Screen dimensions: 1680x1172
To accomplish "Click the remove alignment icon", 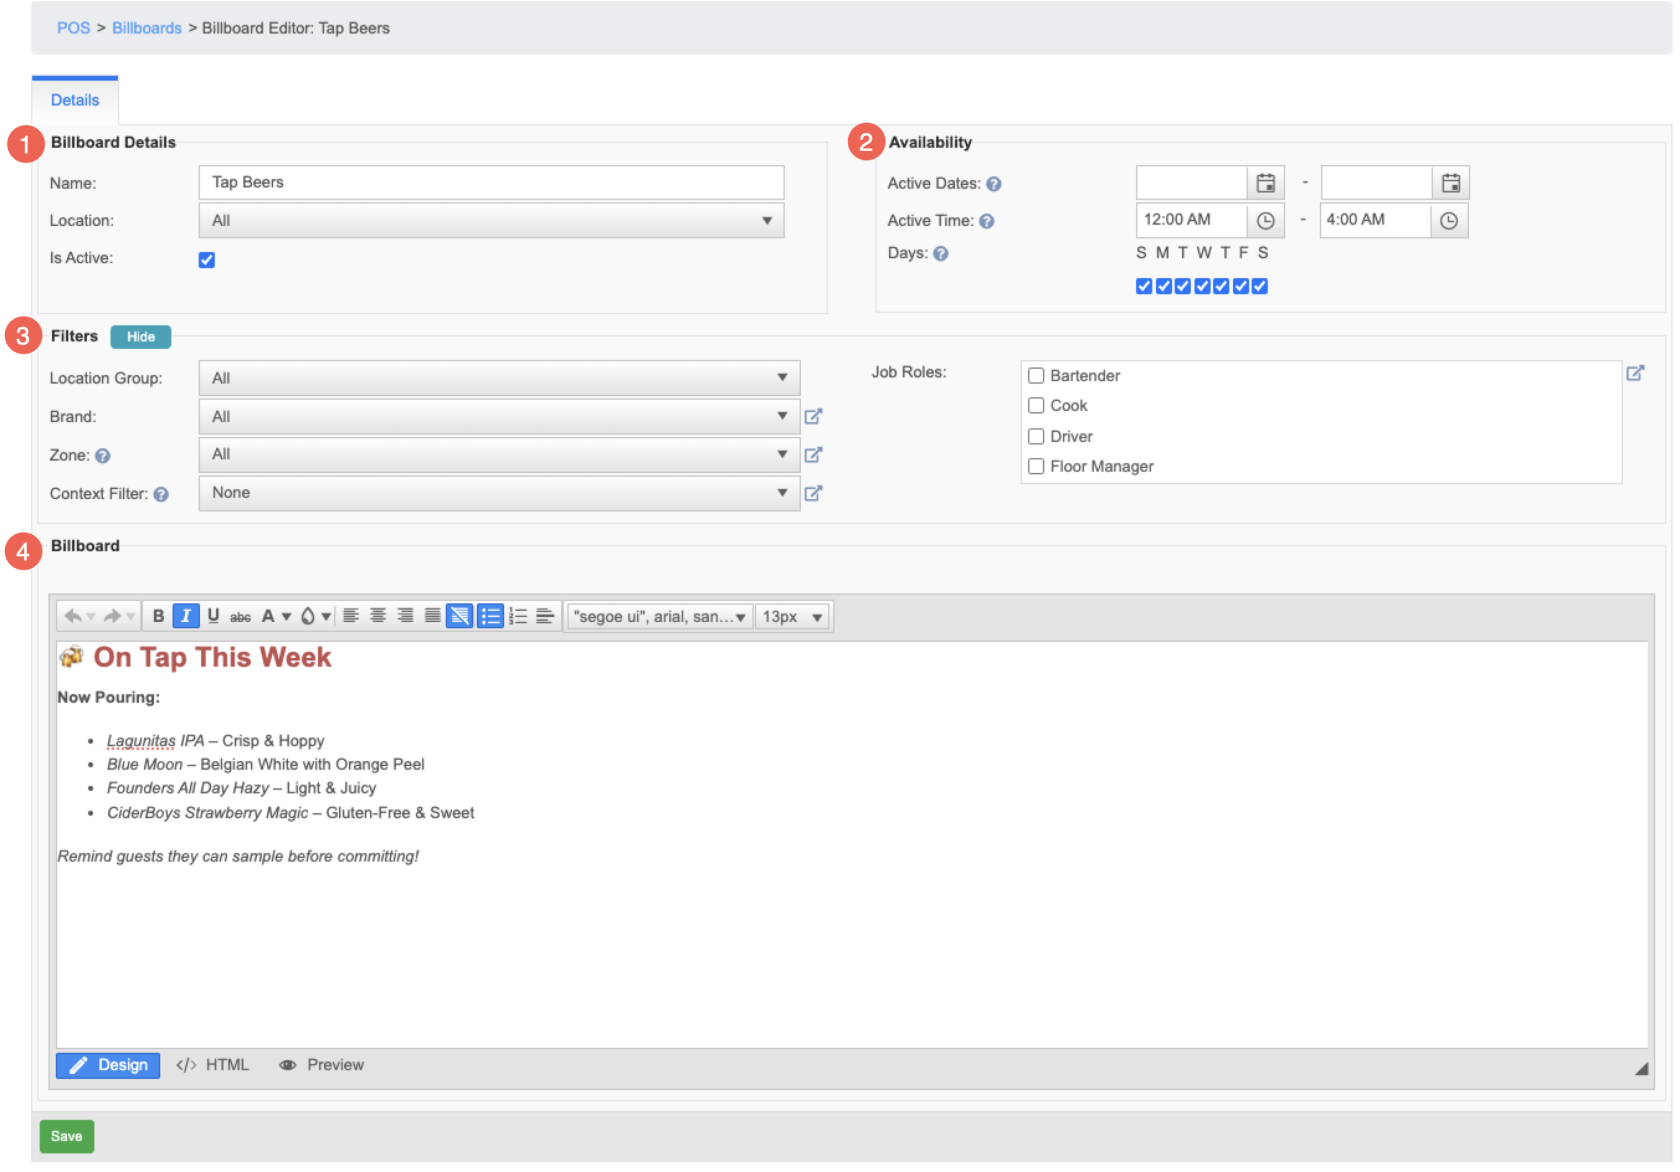I will tap(459, 617).
